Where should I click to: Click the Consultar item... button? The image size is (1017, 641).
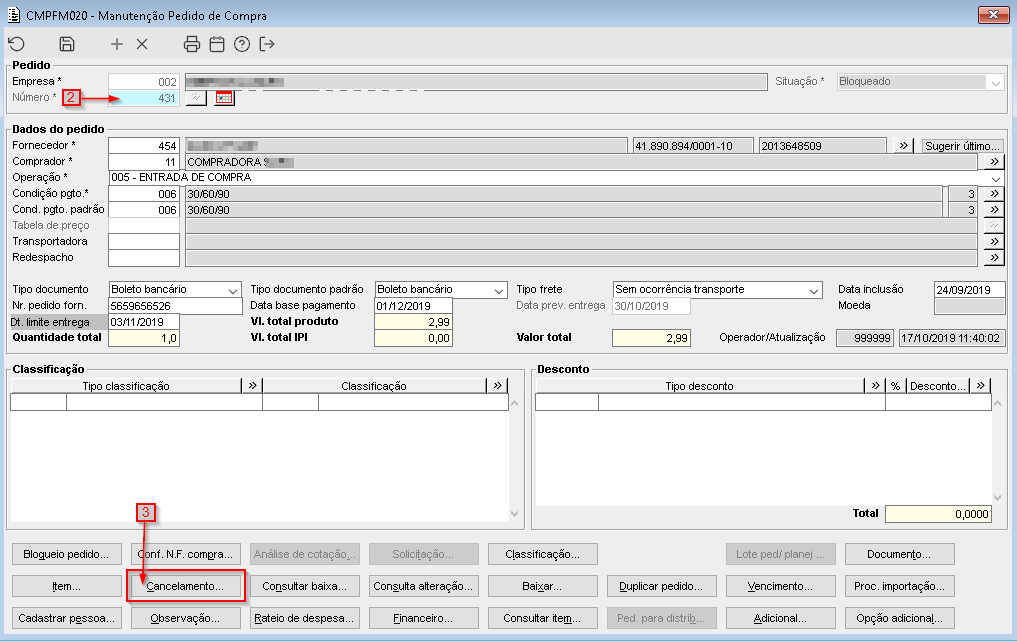pos(542,618)
